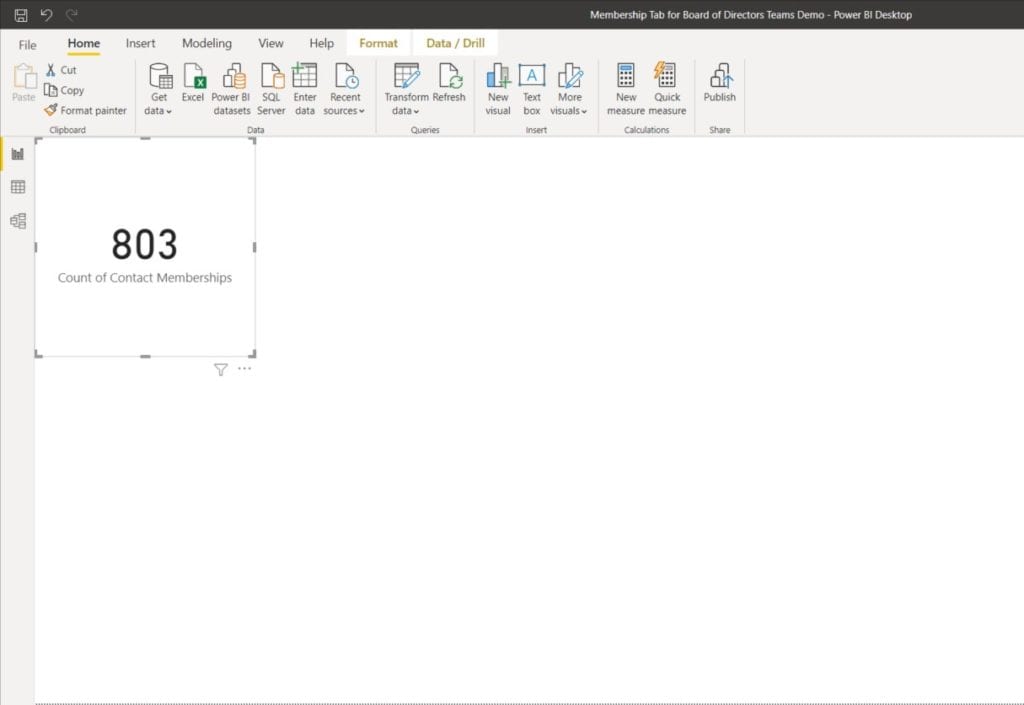Click the Count of Contact Memberships label

[x=144, y=278]
